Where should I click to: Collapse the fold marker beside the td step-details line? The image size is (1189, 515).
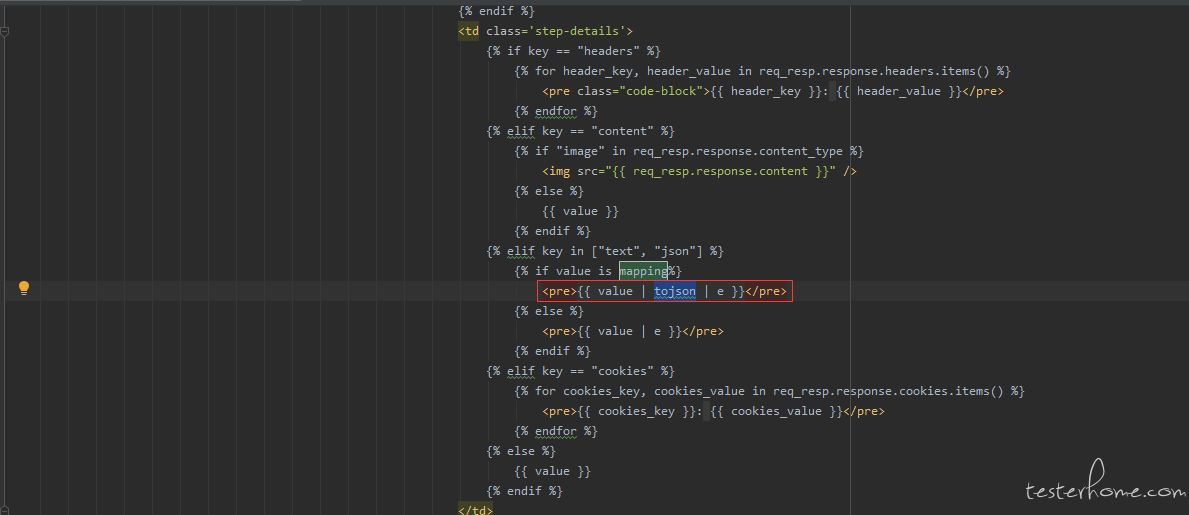pyautogui.click(x=5, y=31)
